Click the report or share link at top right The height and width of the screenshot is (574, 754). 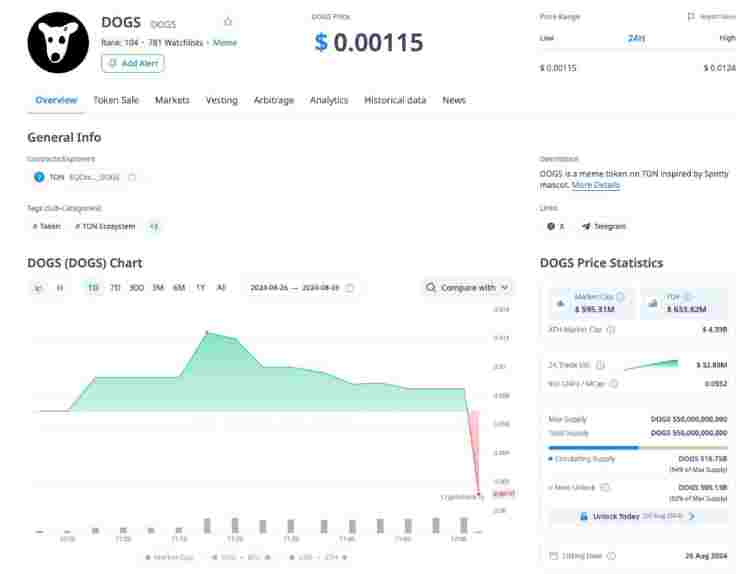(712, 17)
